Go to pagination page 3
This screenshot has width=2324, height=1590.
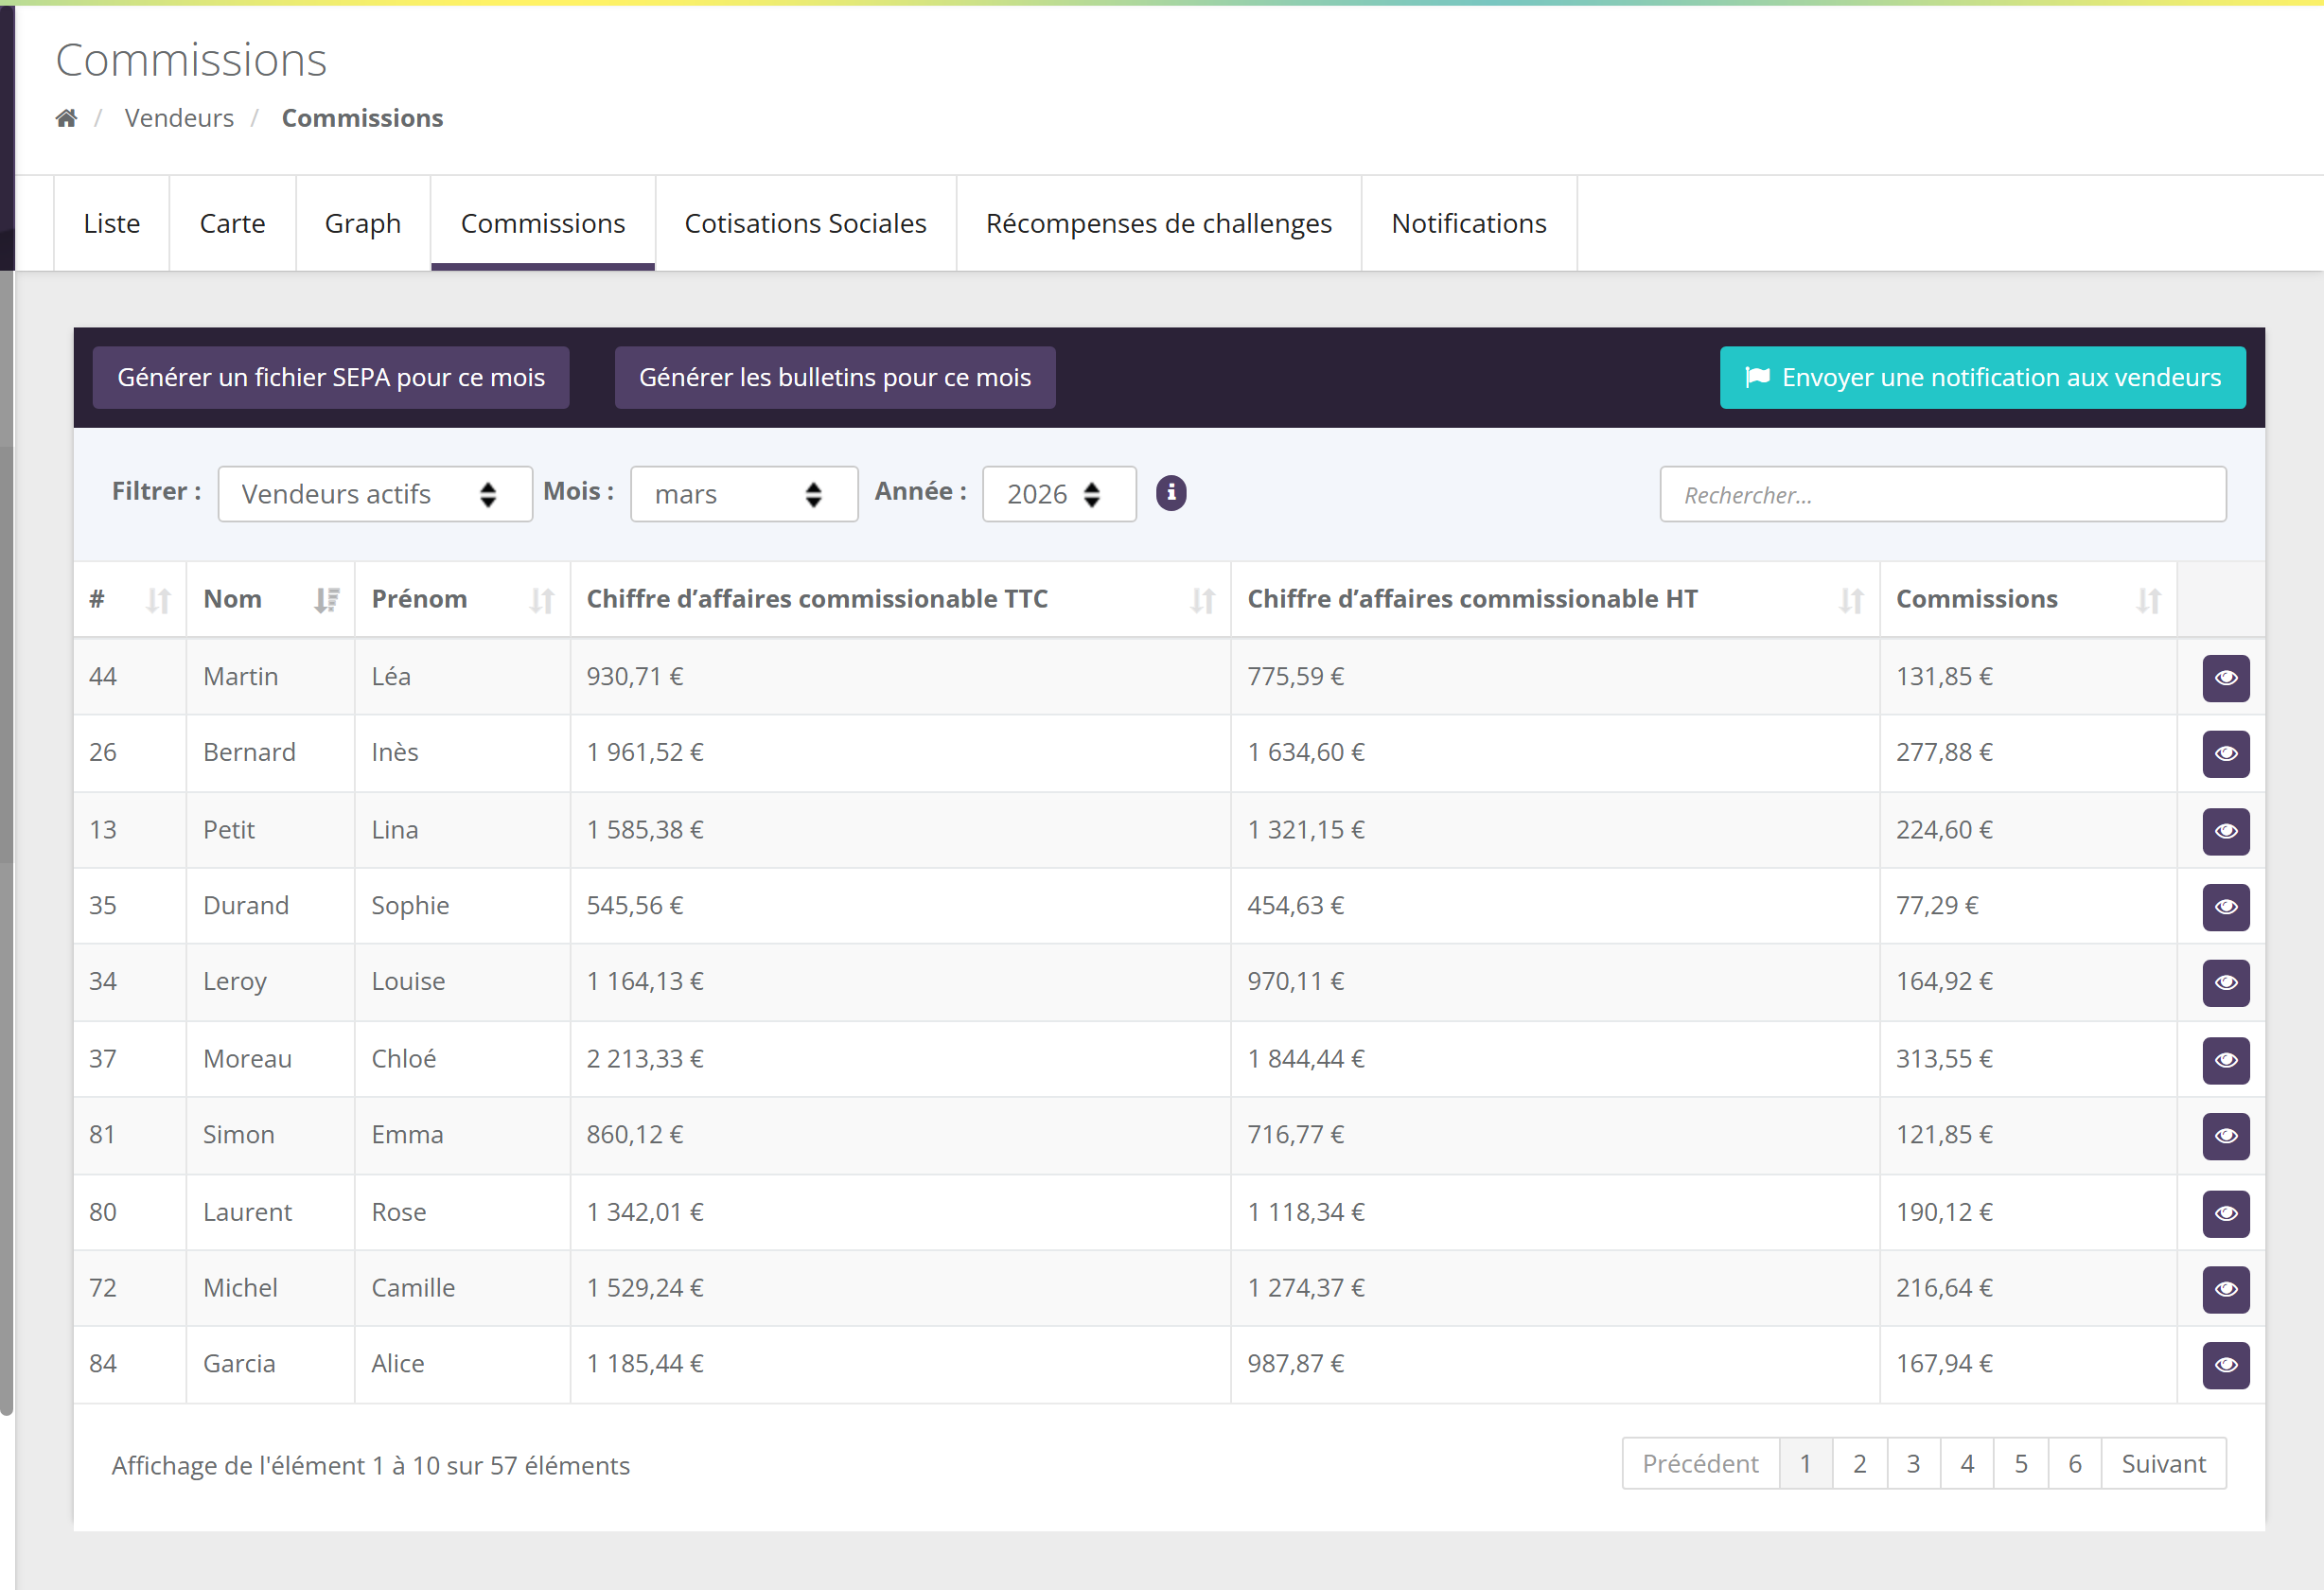pyautogui.click(x=1914, y=1464)
